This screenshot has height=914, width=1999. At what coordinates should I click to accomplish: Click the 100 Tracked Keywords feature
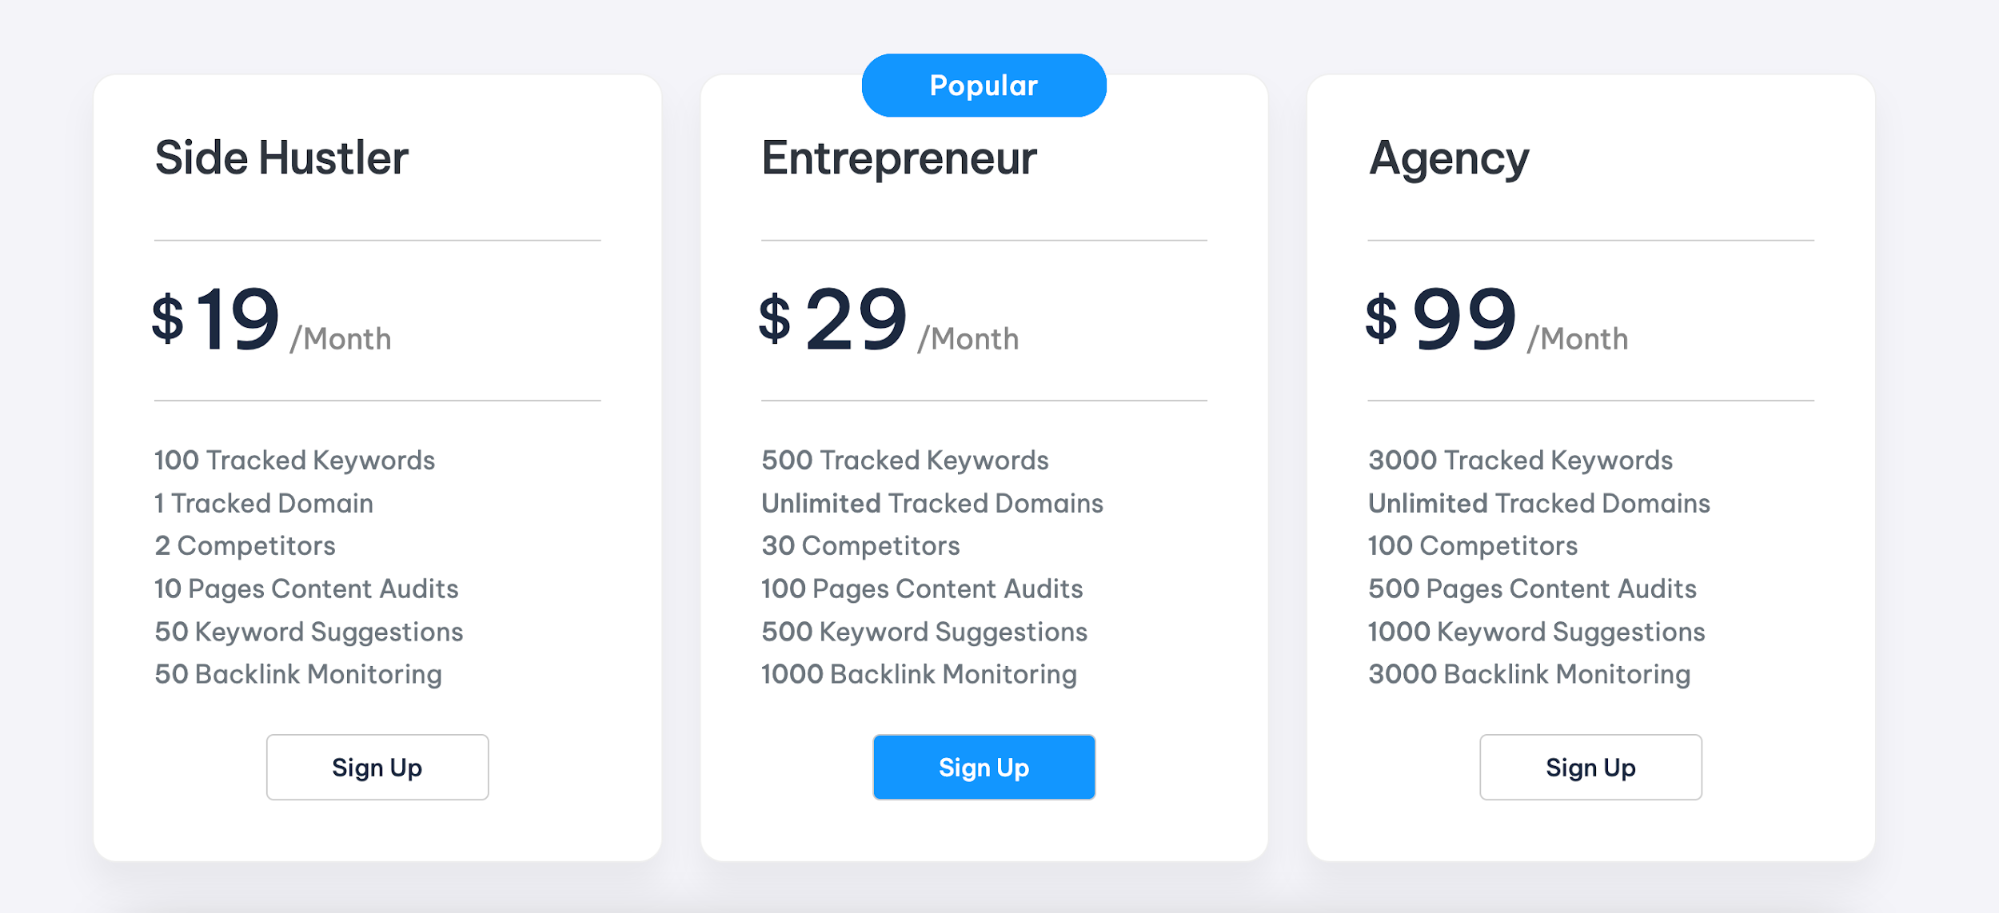tap(294, 460)
